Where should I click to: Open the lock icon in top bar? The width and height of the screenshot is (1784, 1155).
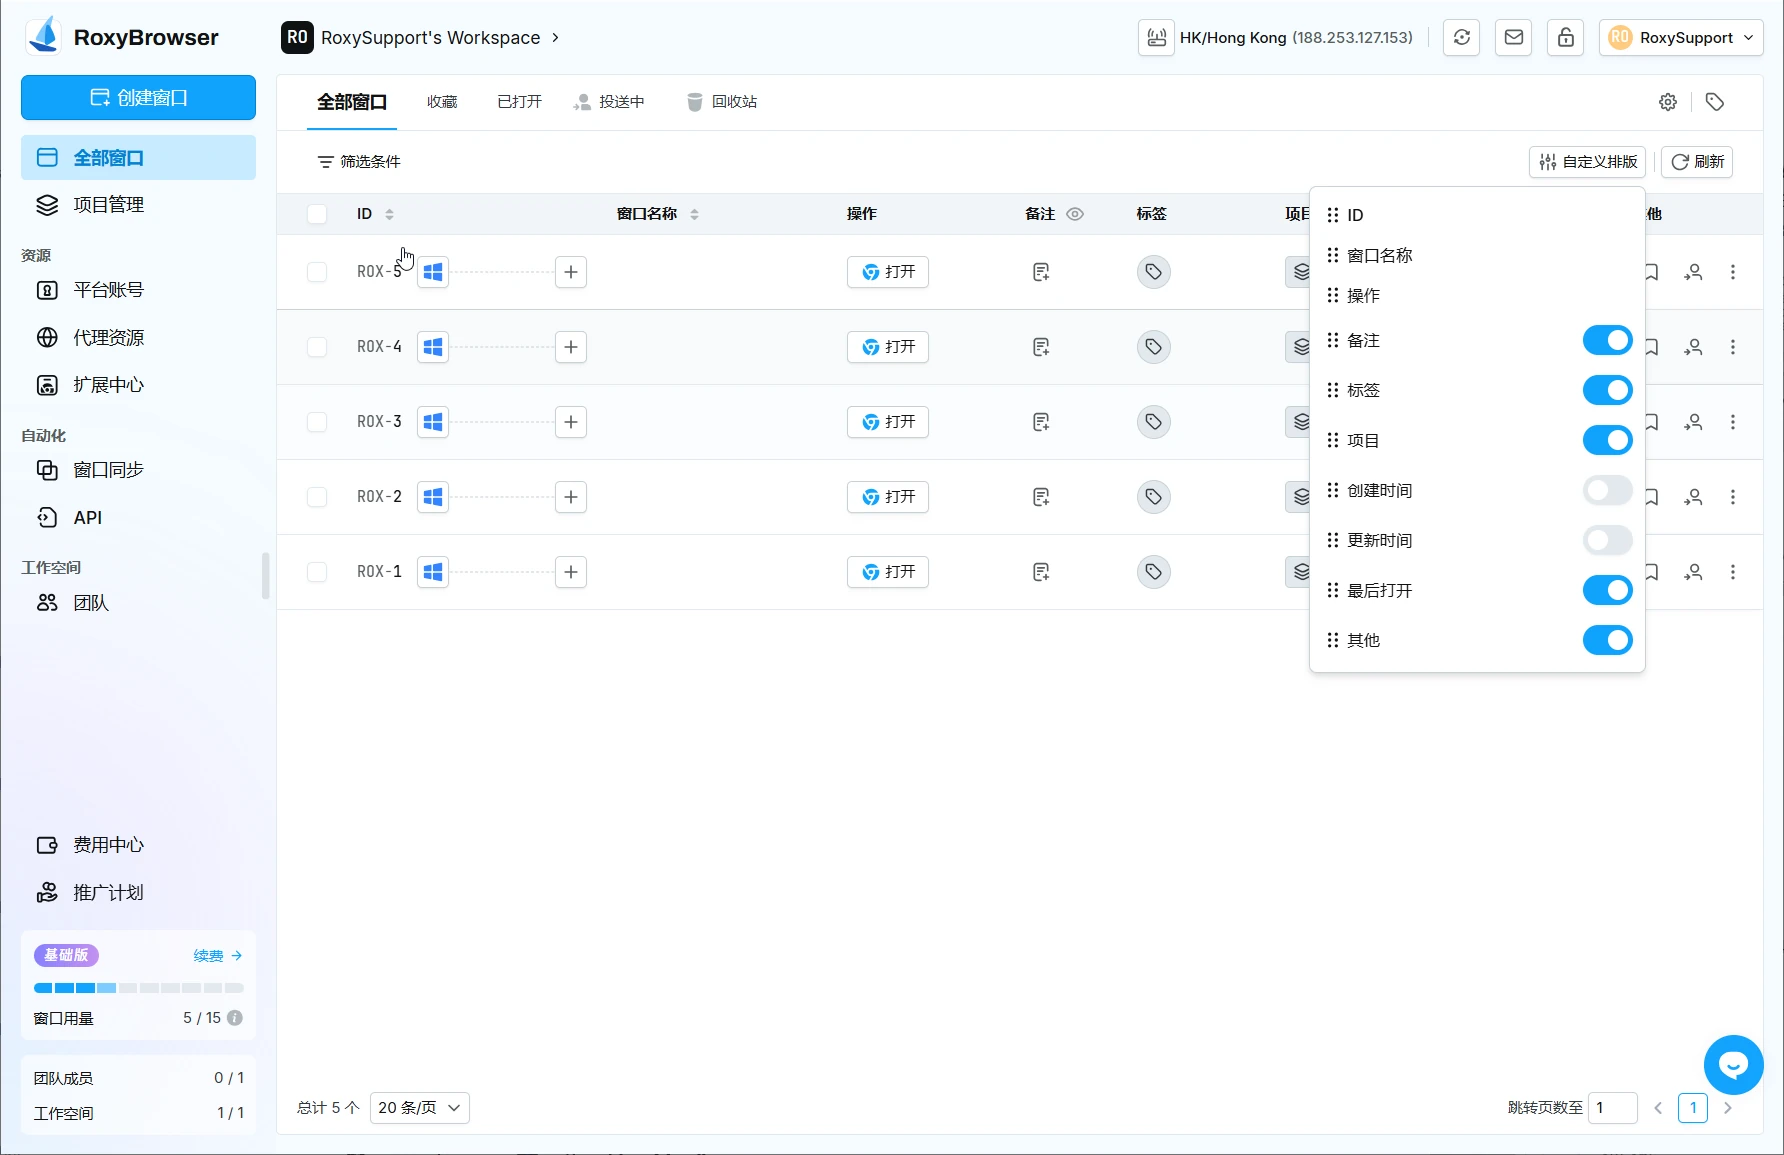(x=1565, y=38)
